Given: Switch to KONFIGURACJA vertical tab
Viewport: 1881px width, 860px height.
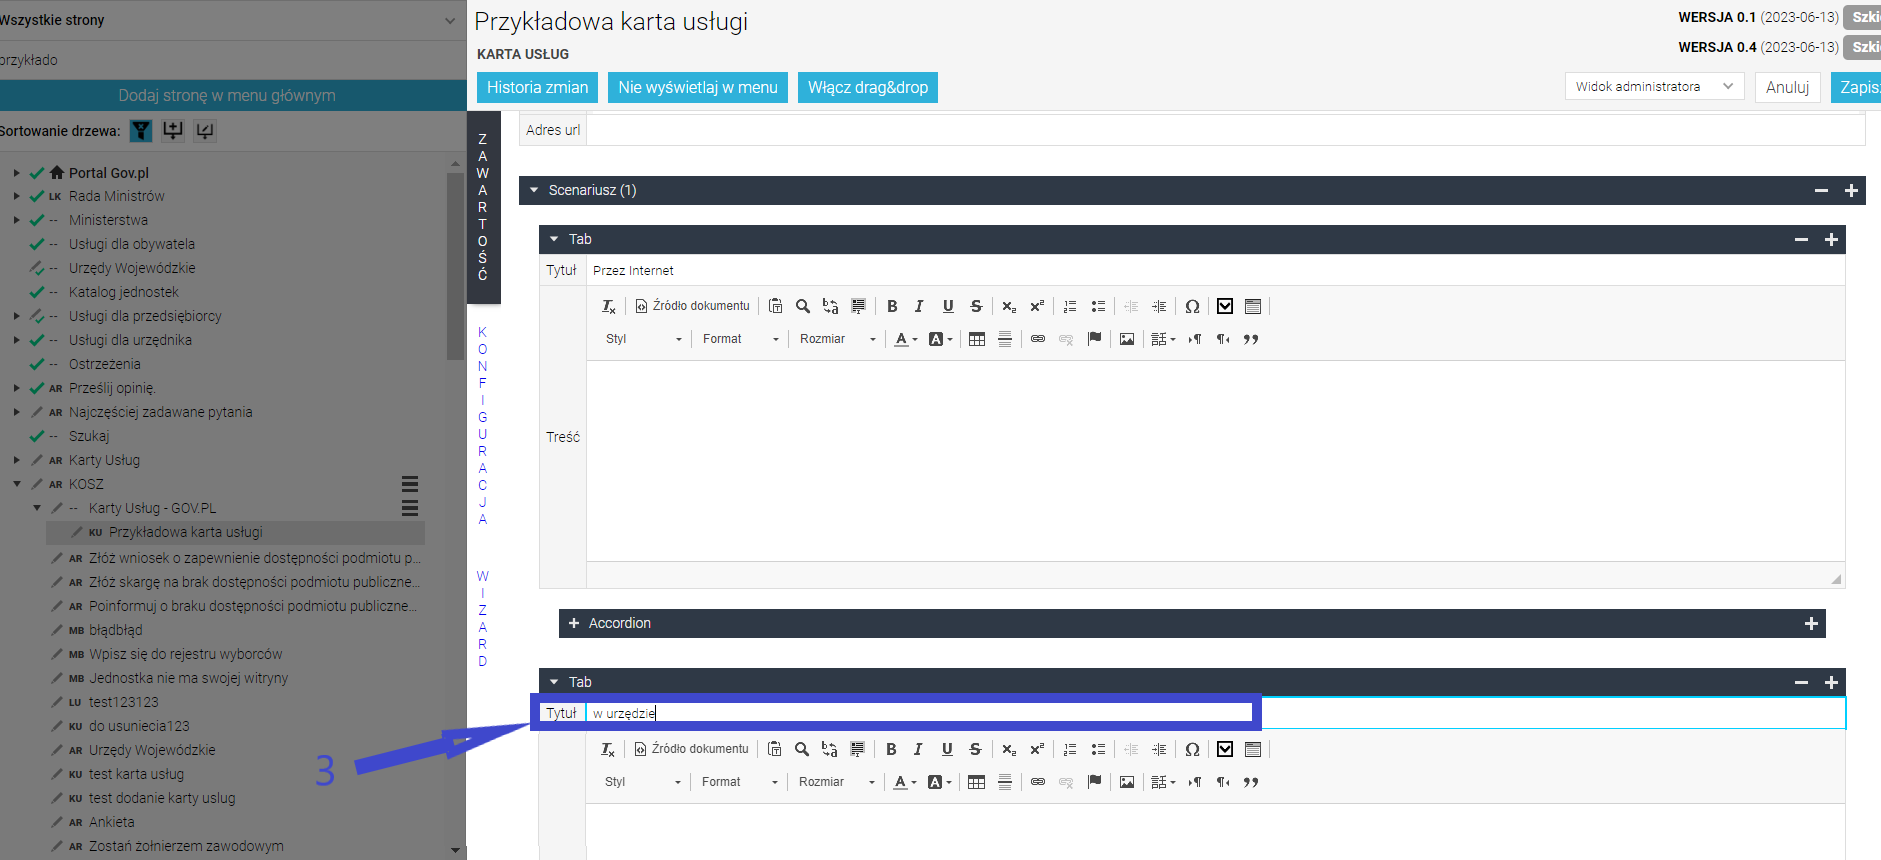Looking at the screenshot, I should click(x=483, y=425).
